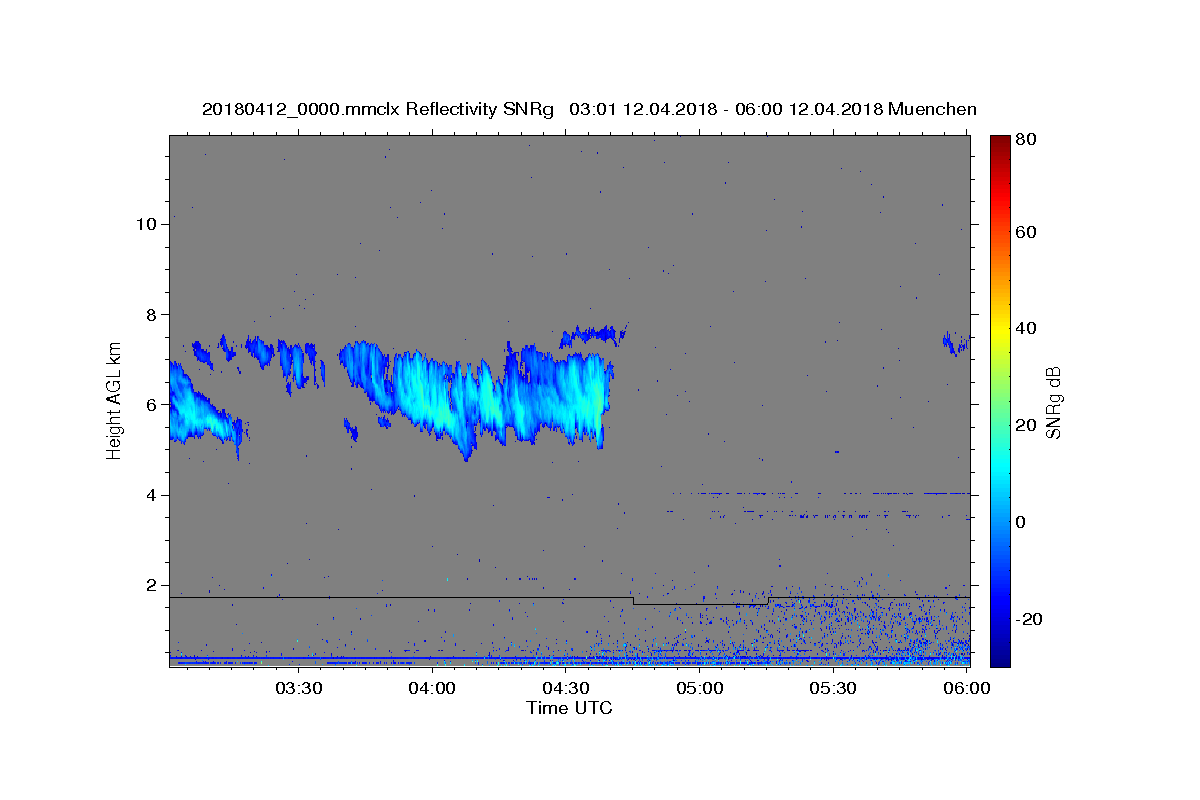This screenshot has height=800, width=1200.
Task: Click the dark blue bottom of the colorbar
Action: coord(1000,659)
